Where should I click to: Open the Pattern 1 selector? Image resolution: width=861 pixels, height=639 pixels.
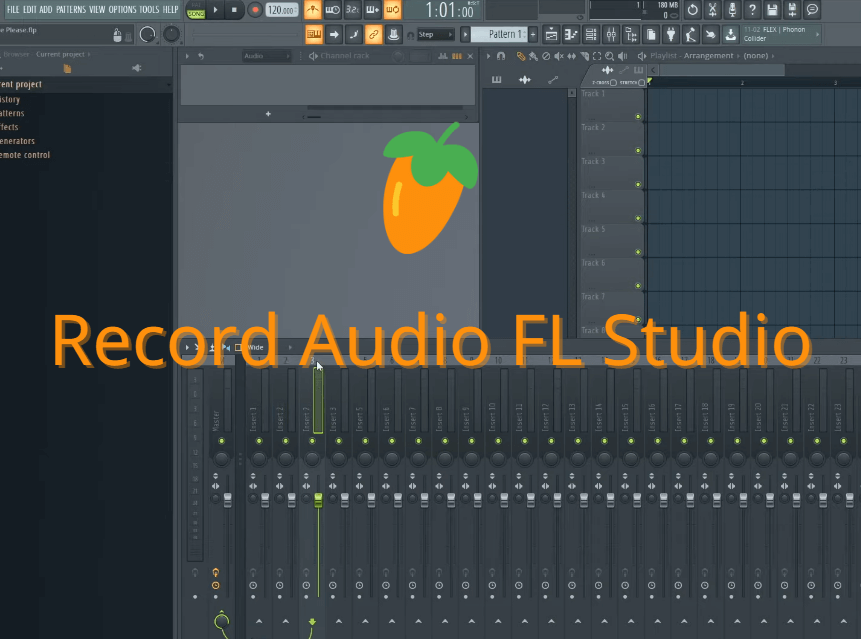(498, 35)
